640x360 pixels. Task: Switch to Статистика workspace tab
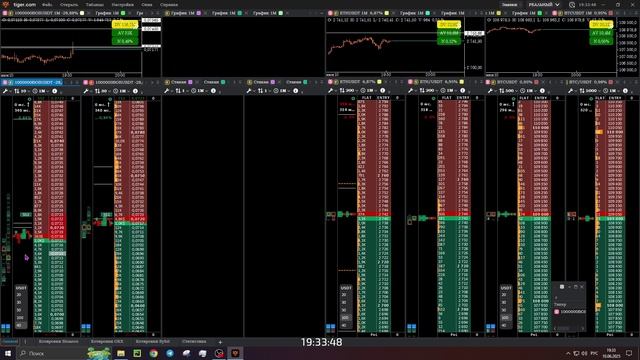tap(194, 342)
